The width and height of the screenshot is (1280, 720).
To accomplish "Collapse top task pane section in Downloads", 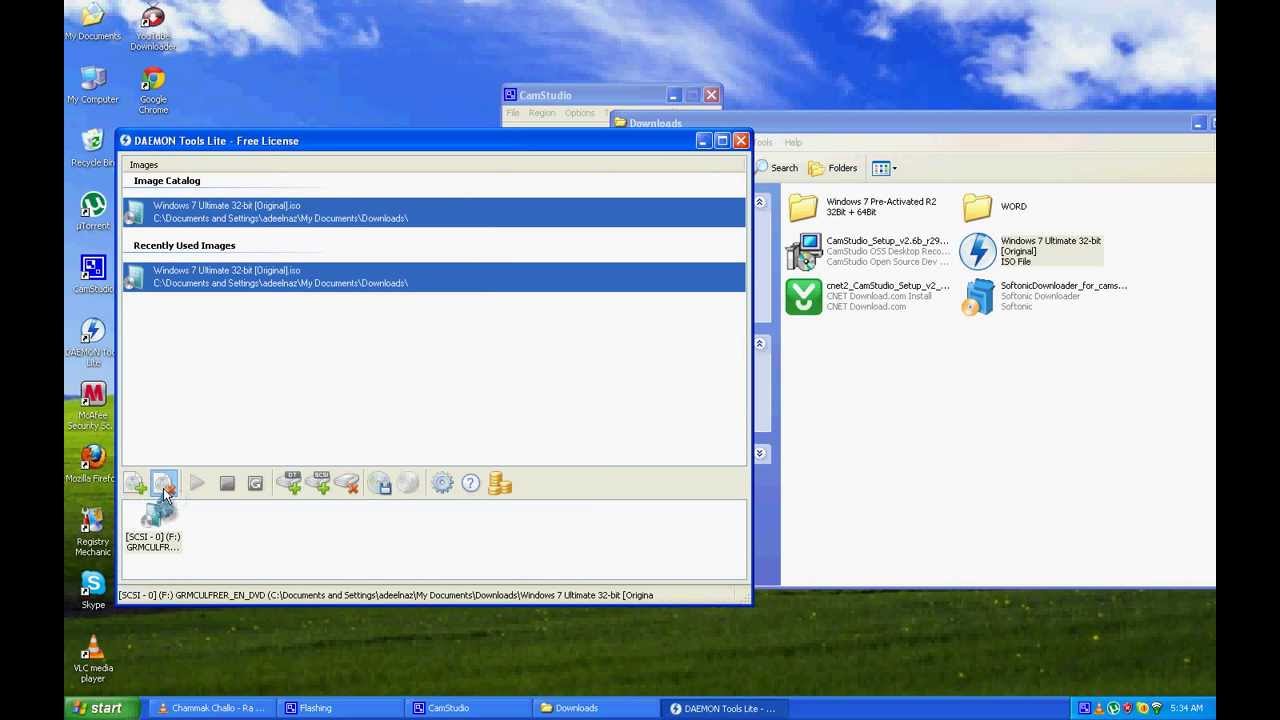I will [759, 203].
